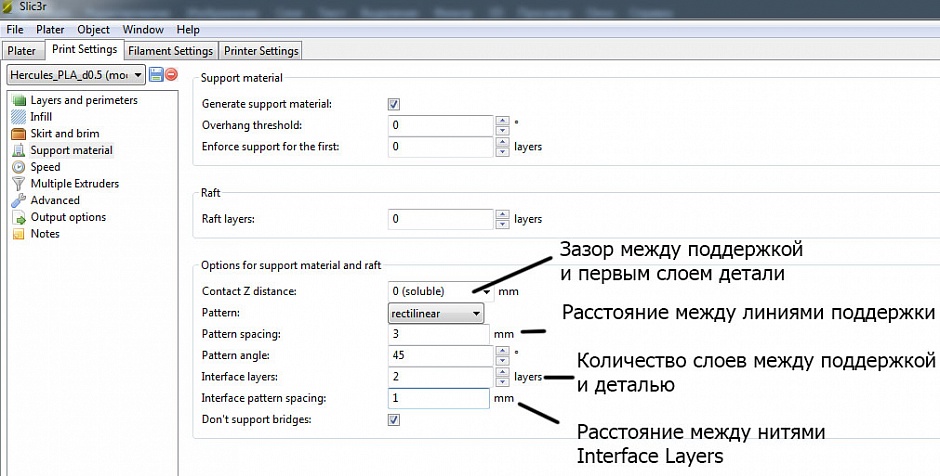Increase the Raft layers value
Viewport: 940px width, 476px height.
[502, 215]
